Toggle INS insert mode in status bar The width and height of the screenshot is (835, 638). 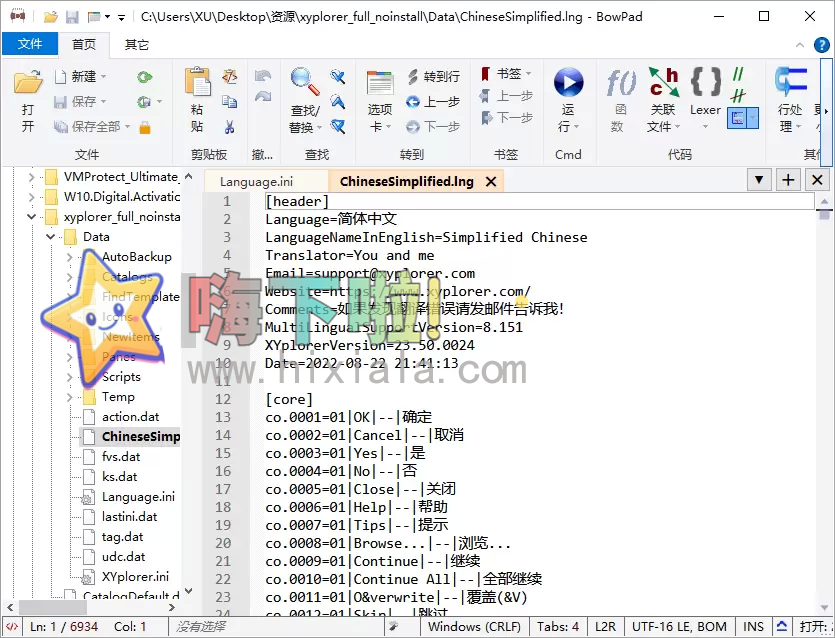coord(753,627)
